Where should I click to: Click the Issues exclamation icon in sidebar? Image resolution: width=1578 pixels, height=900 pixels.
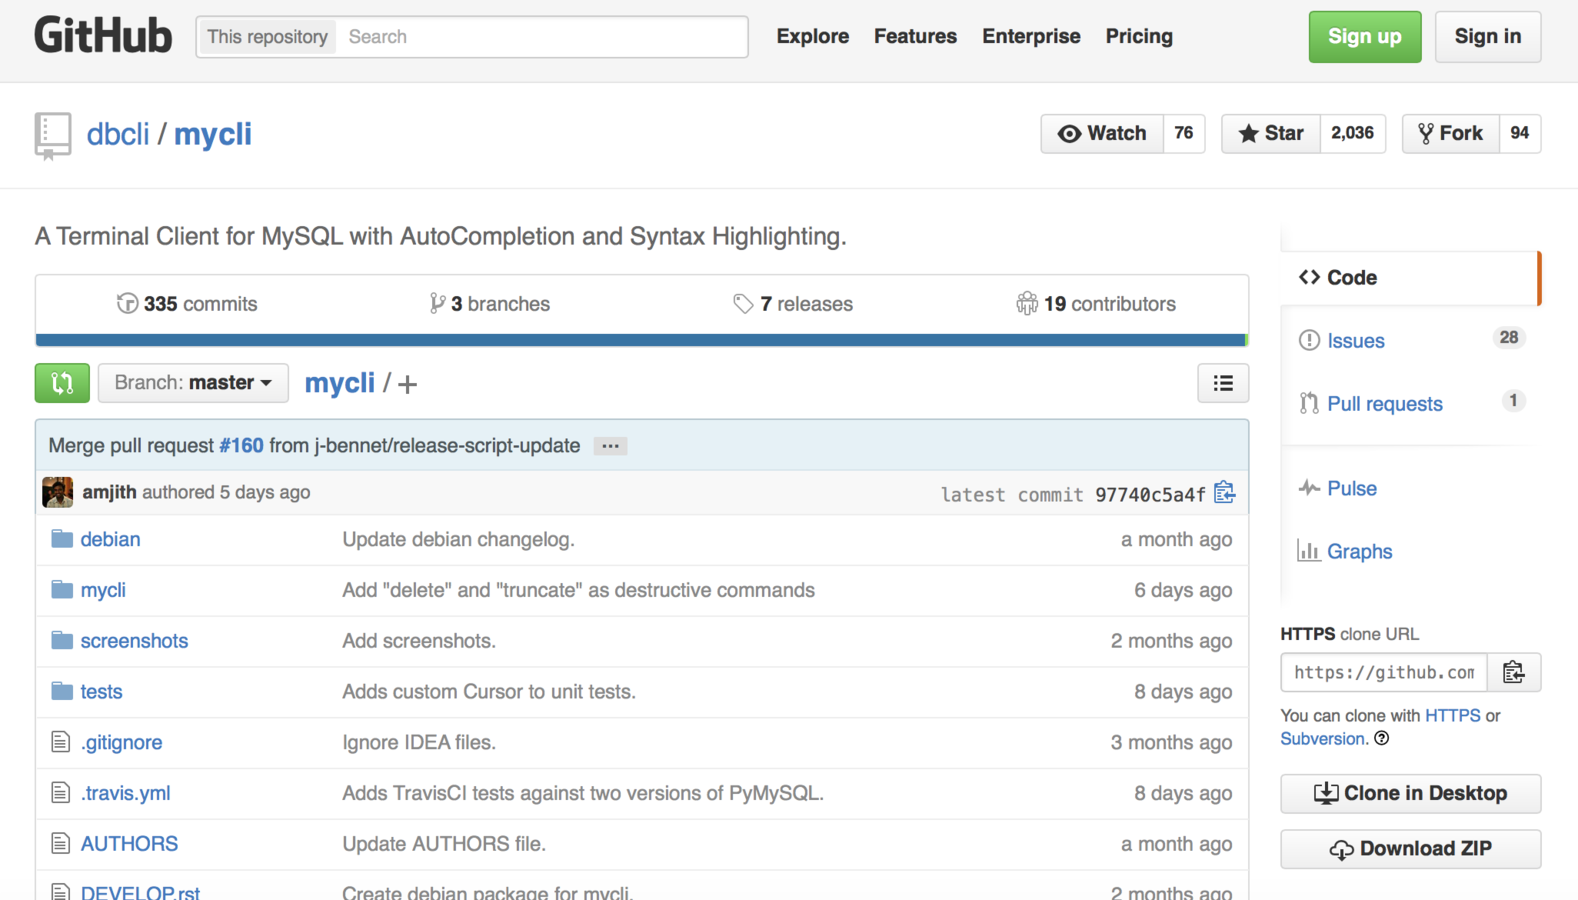1309,340
